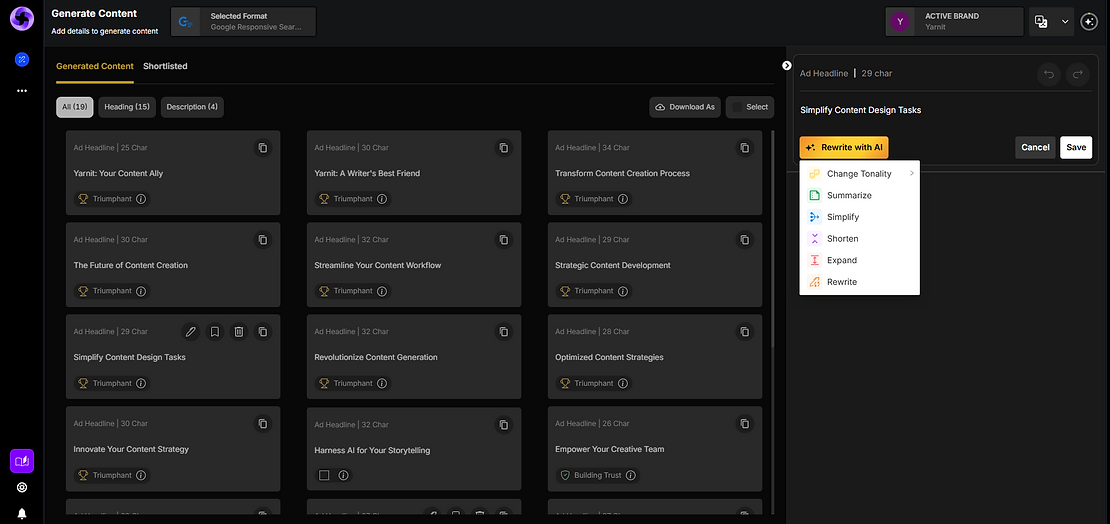Toggle the Select checkbox button
The image size is (1110, 524).
point(750,107)
